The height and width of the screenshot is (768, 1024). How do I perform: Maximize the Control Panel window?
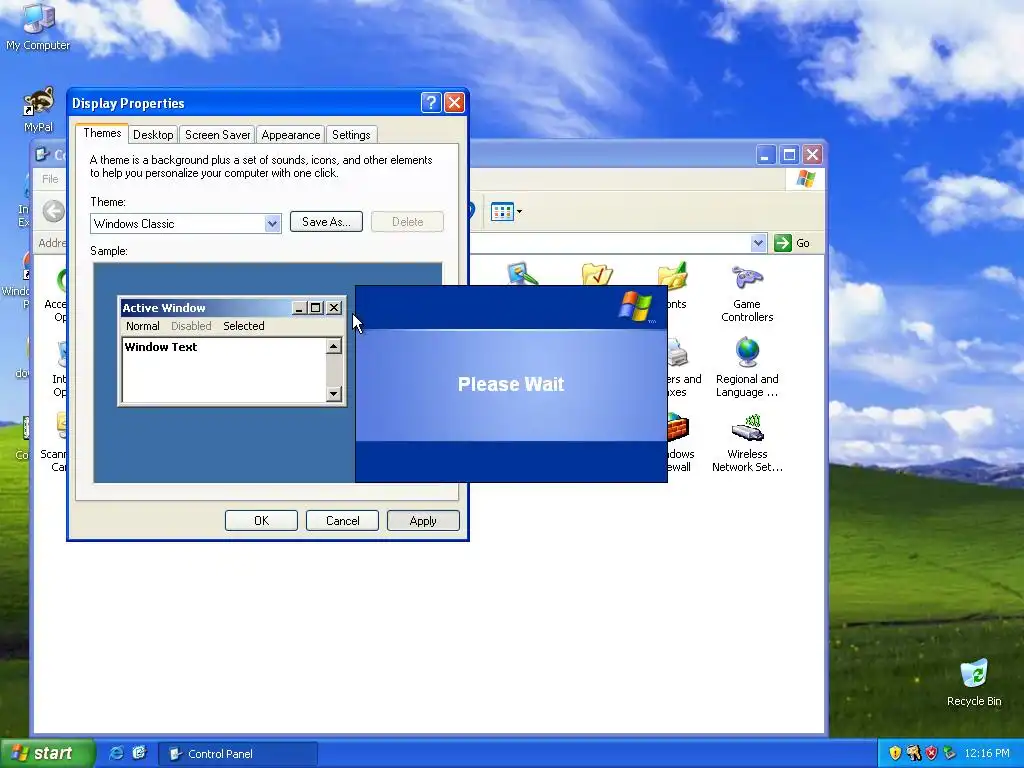pyautogui.click(x=789, y=155)
